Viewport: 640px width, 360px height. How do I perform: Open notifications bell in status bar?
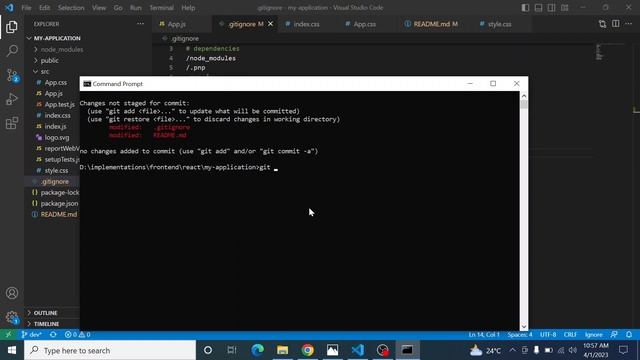click(629, 335)
